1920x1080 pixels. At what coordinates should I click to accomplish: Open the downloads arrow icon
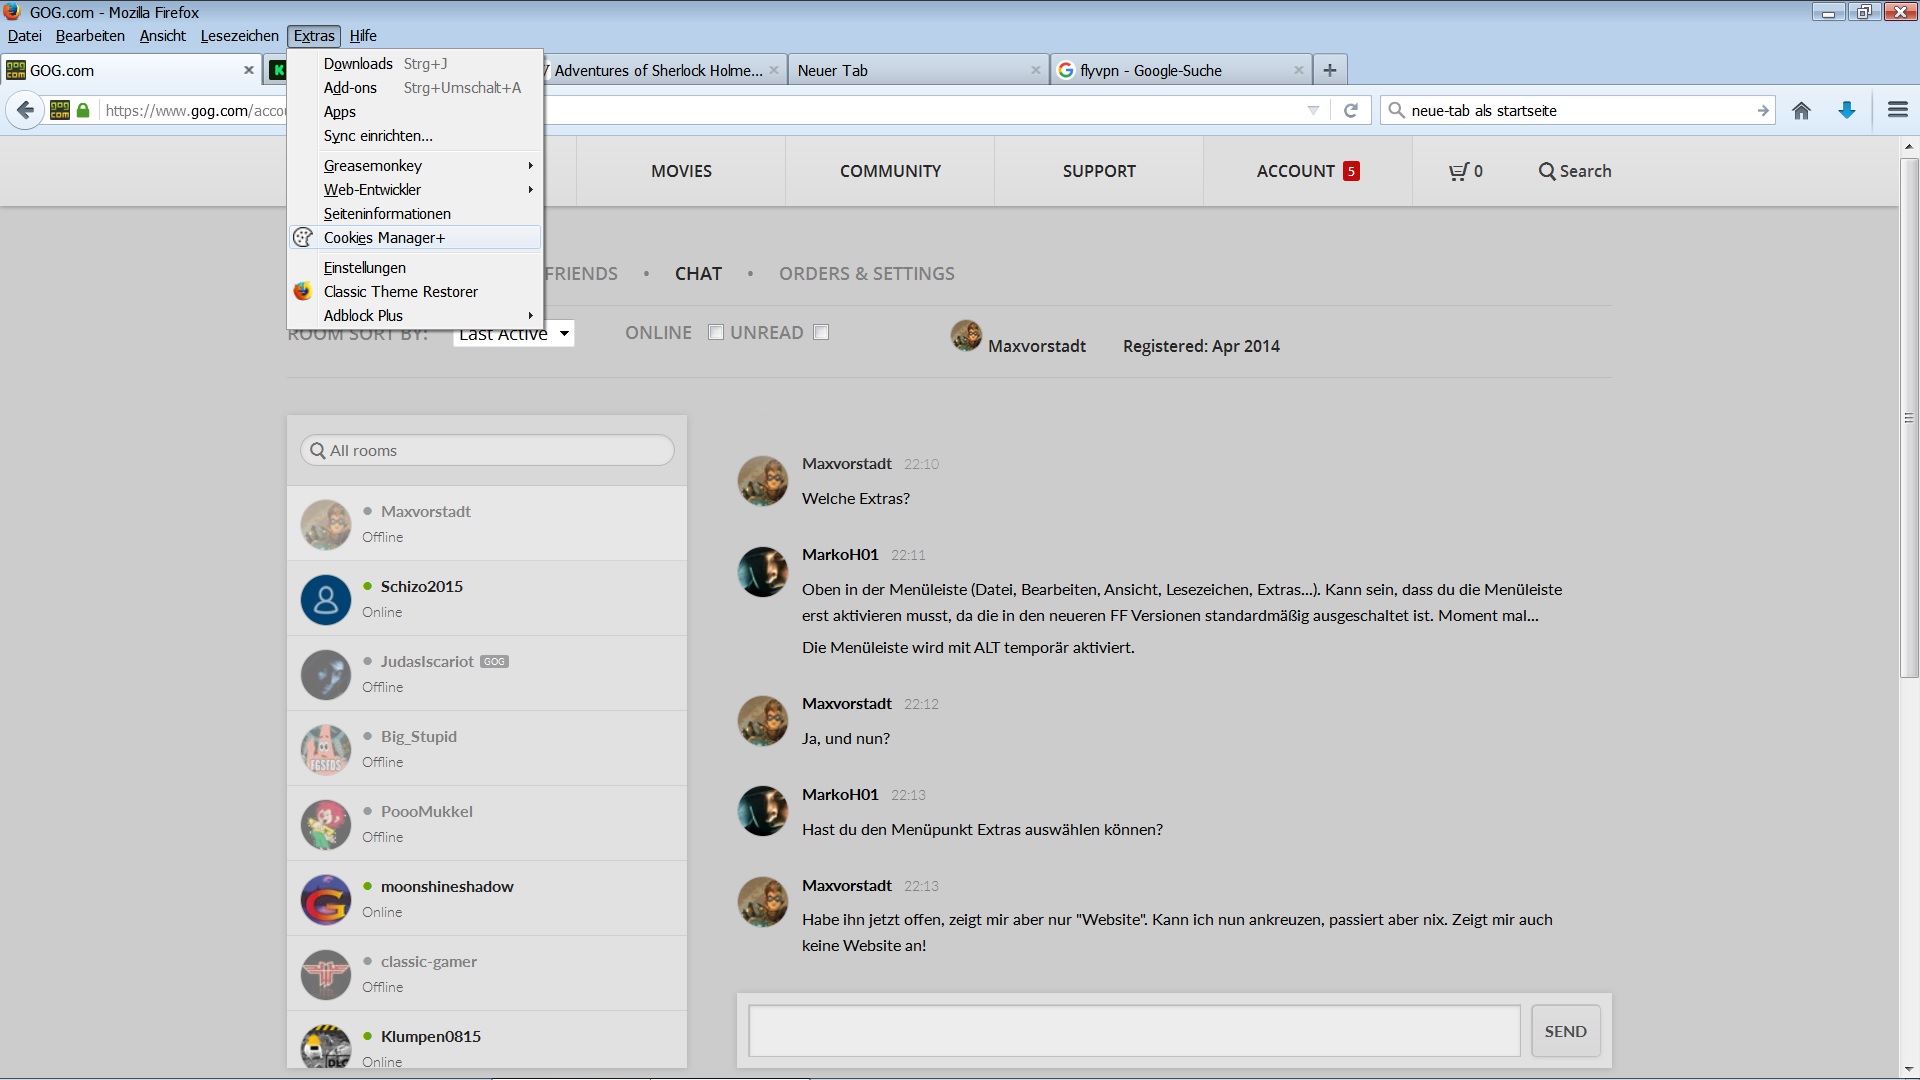(1847, 111)
